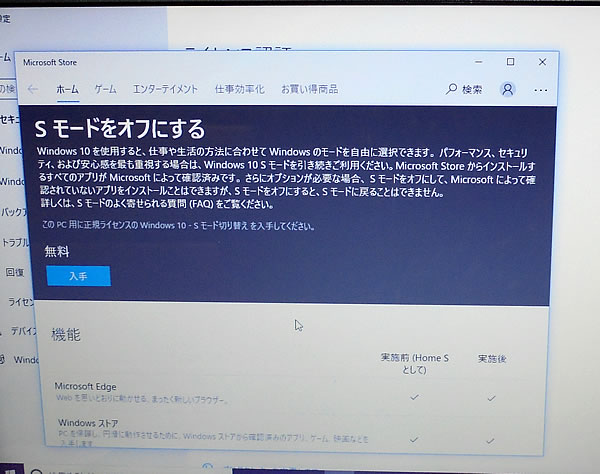Click the back arrow in Microsoft Store
The height and width of the screenshot is (474, 600).
pos(33,89)
